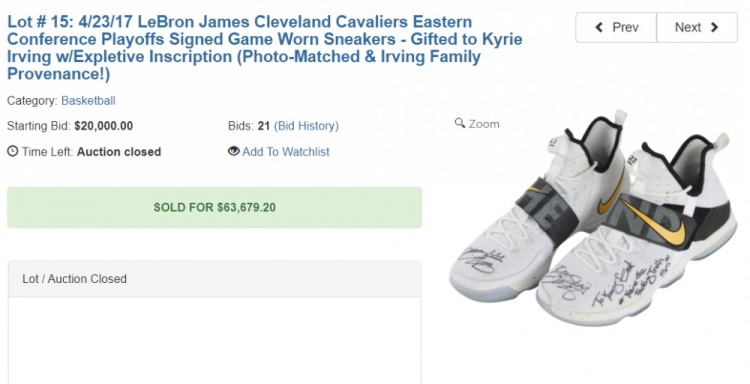Open the Lot #15 LeBron James title link
Viewport: 750px width, 384px height.
pos(265,48)
